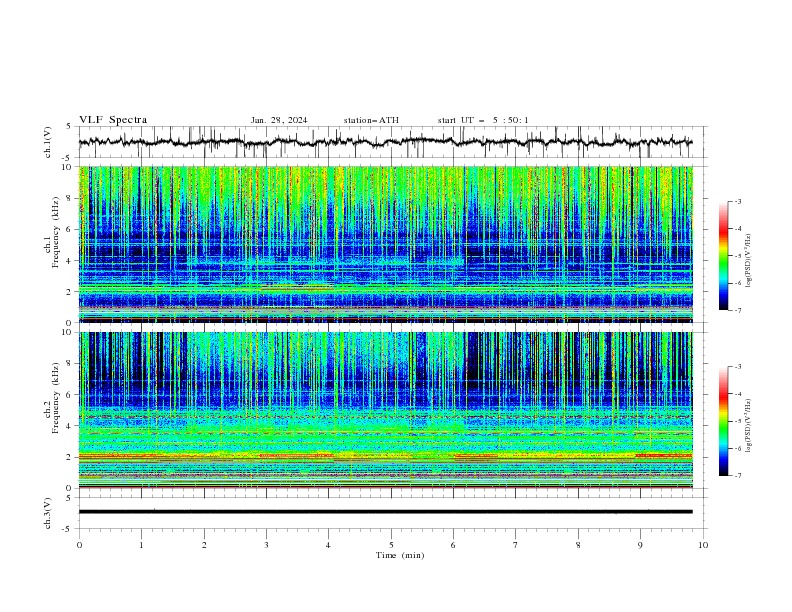Click time axis tick label '4'
792x612 pixels.
(328, 545)
